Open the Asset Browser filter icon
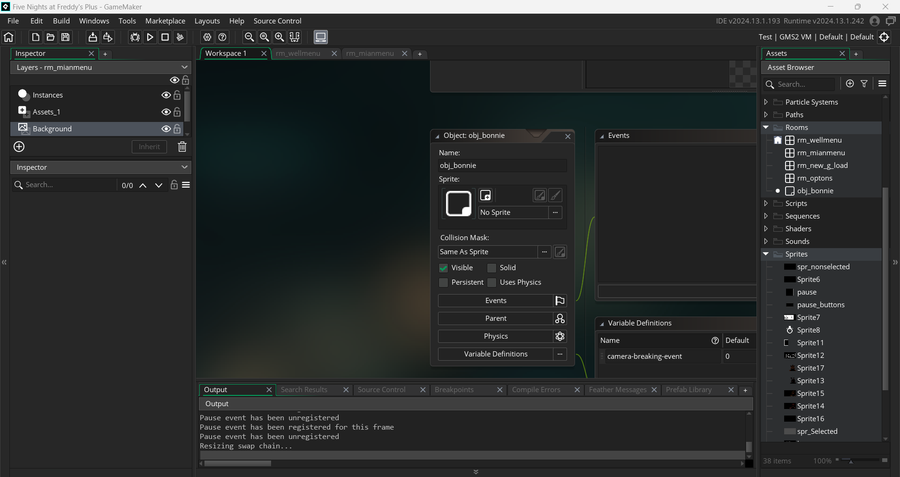Image resolution: width=900 pixels, height=477 pixels. [x=864, y=84]
